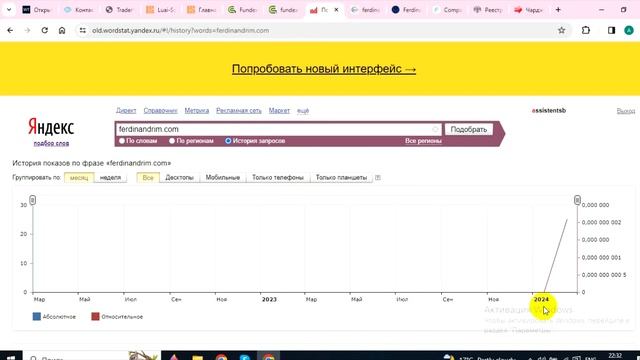Toggle the 'Абсолютное' legend series
This screenshot has height=360, width=640.
[54, 316]
